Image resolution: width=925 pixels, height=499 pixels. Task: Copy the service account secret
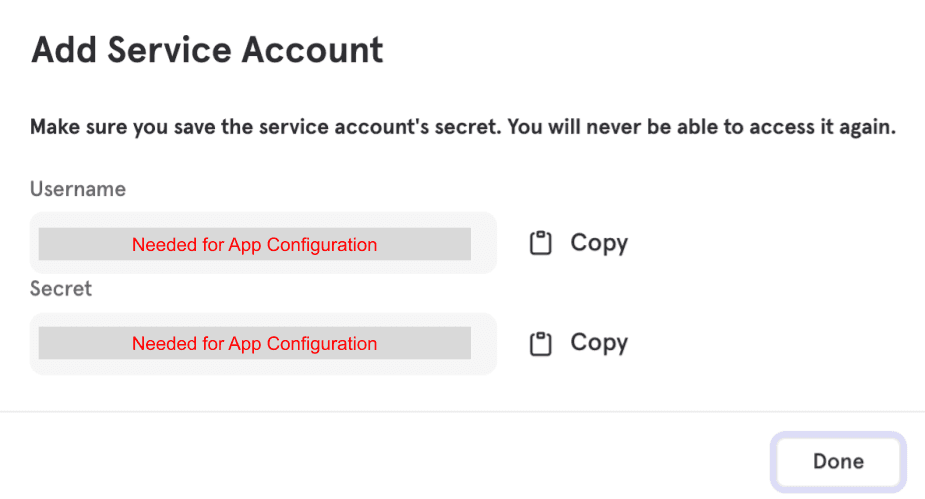coord(579,343)
